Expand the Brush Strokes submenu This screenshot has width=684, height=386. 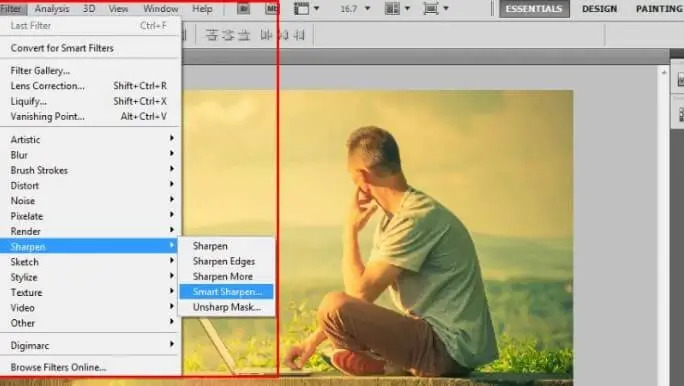click(90, 170)
